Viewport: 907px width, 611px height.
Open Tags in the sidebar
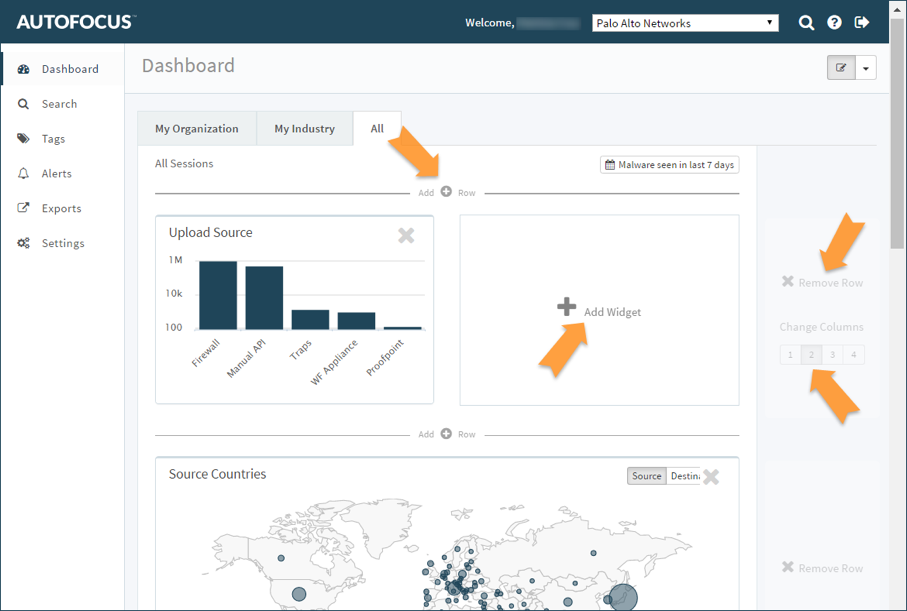(62, 138)
